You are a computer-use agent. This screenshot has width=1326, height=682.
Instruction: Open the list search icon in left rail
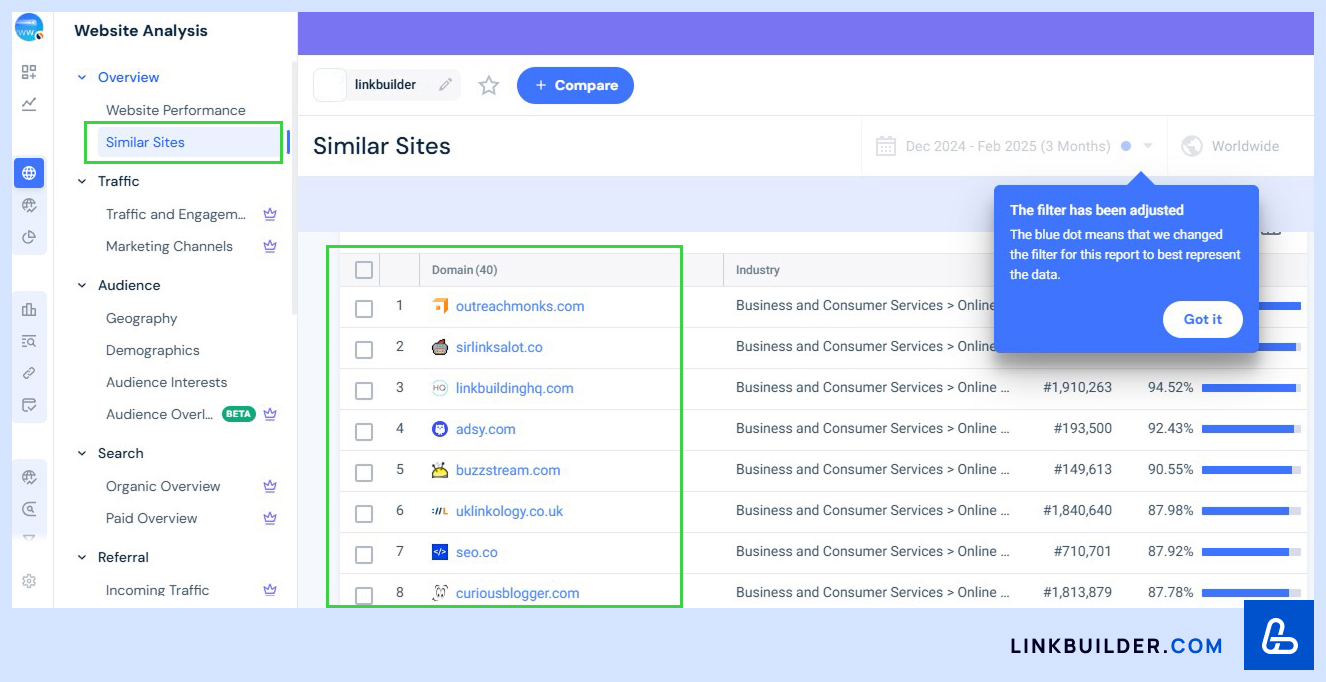click(29, 341)
